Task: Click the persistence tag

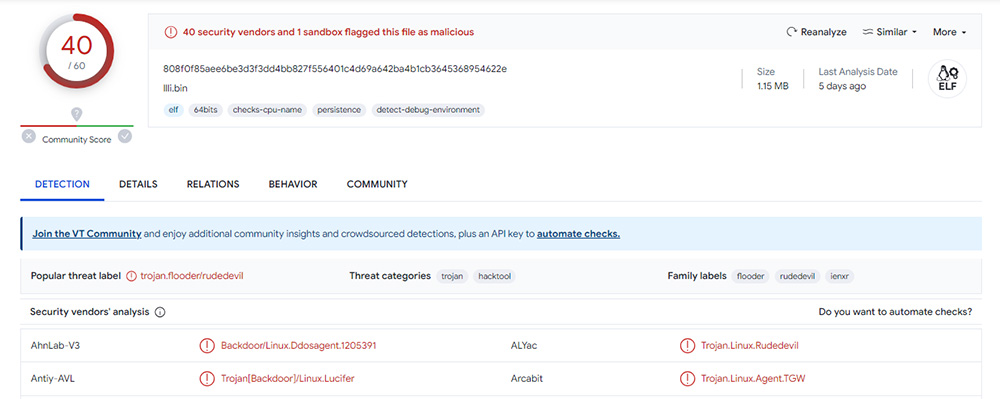Action: (x=339, y=110)
